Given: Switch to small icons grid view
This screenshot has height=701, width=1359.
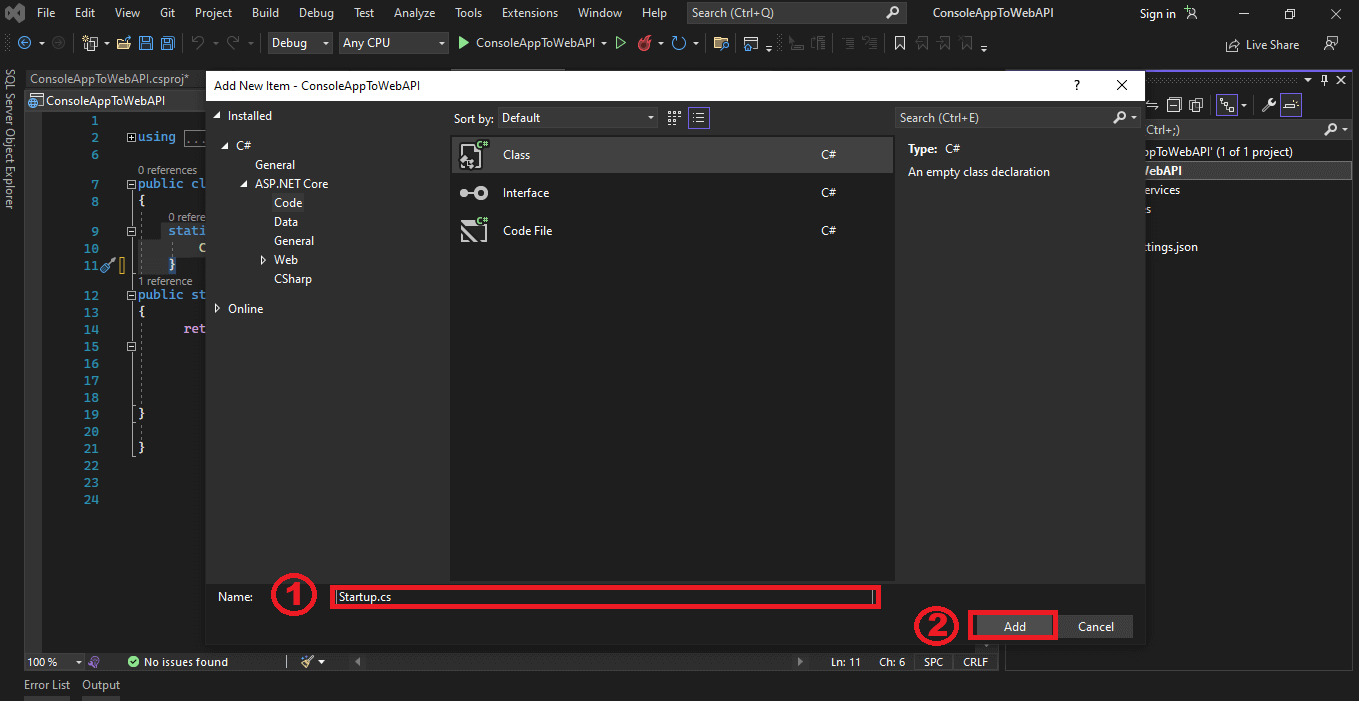Looking at the screenshot, I should [x=674, y=118].
